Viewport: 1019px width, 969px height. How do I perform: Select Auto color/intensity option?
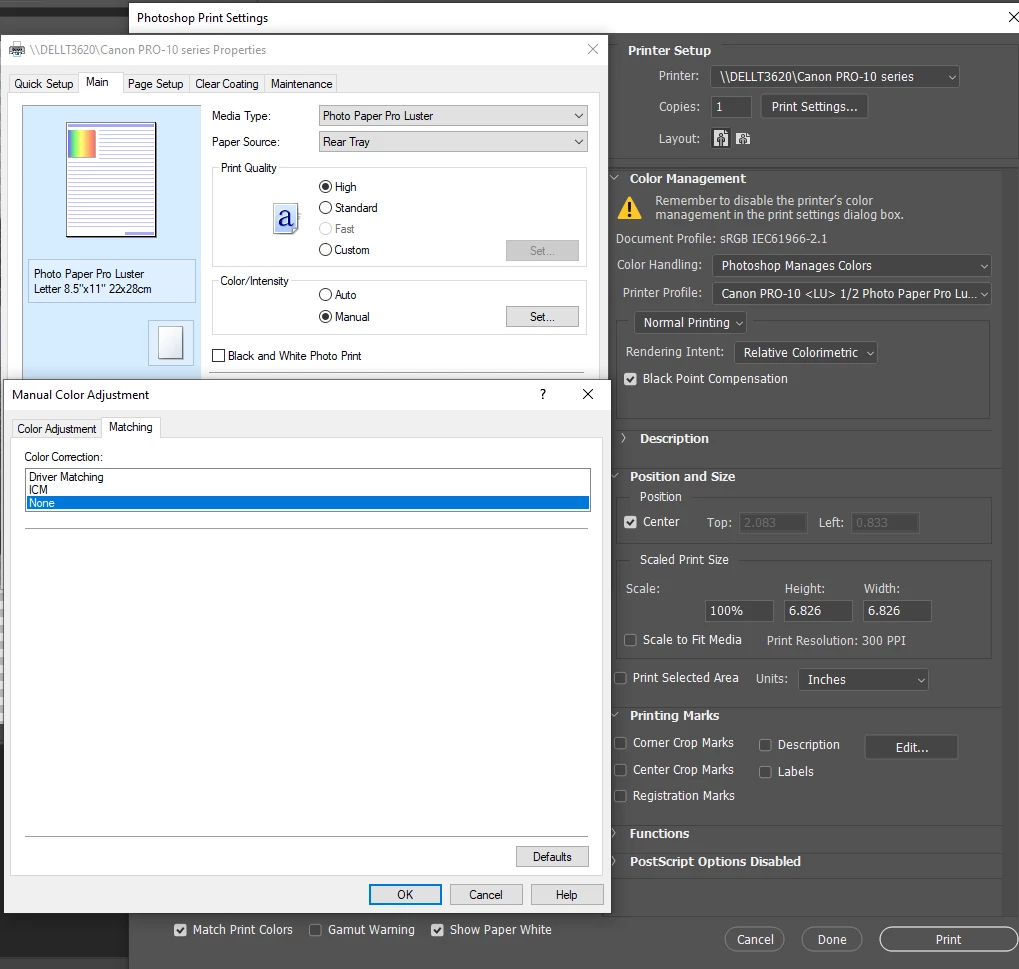pos(326,294)
